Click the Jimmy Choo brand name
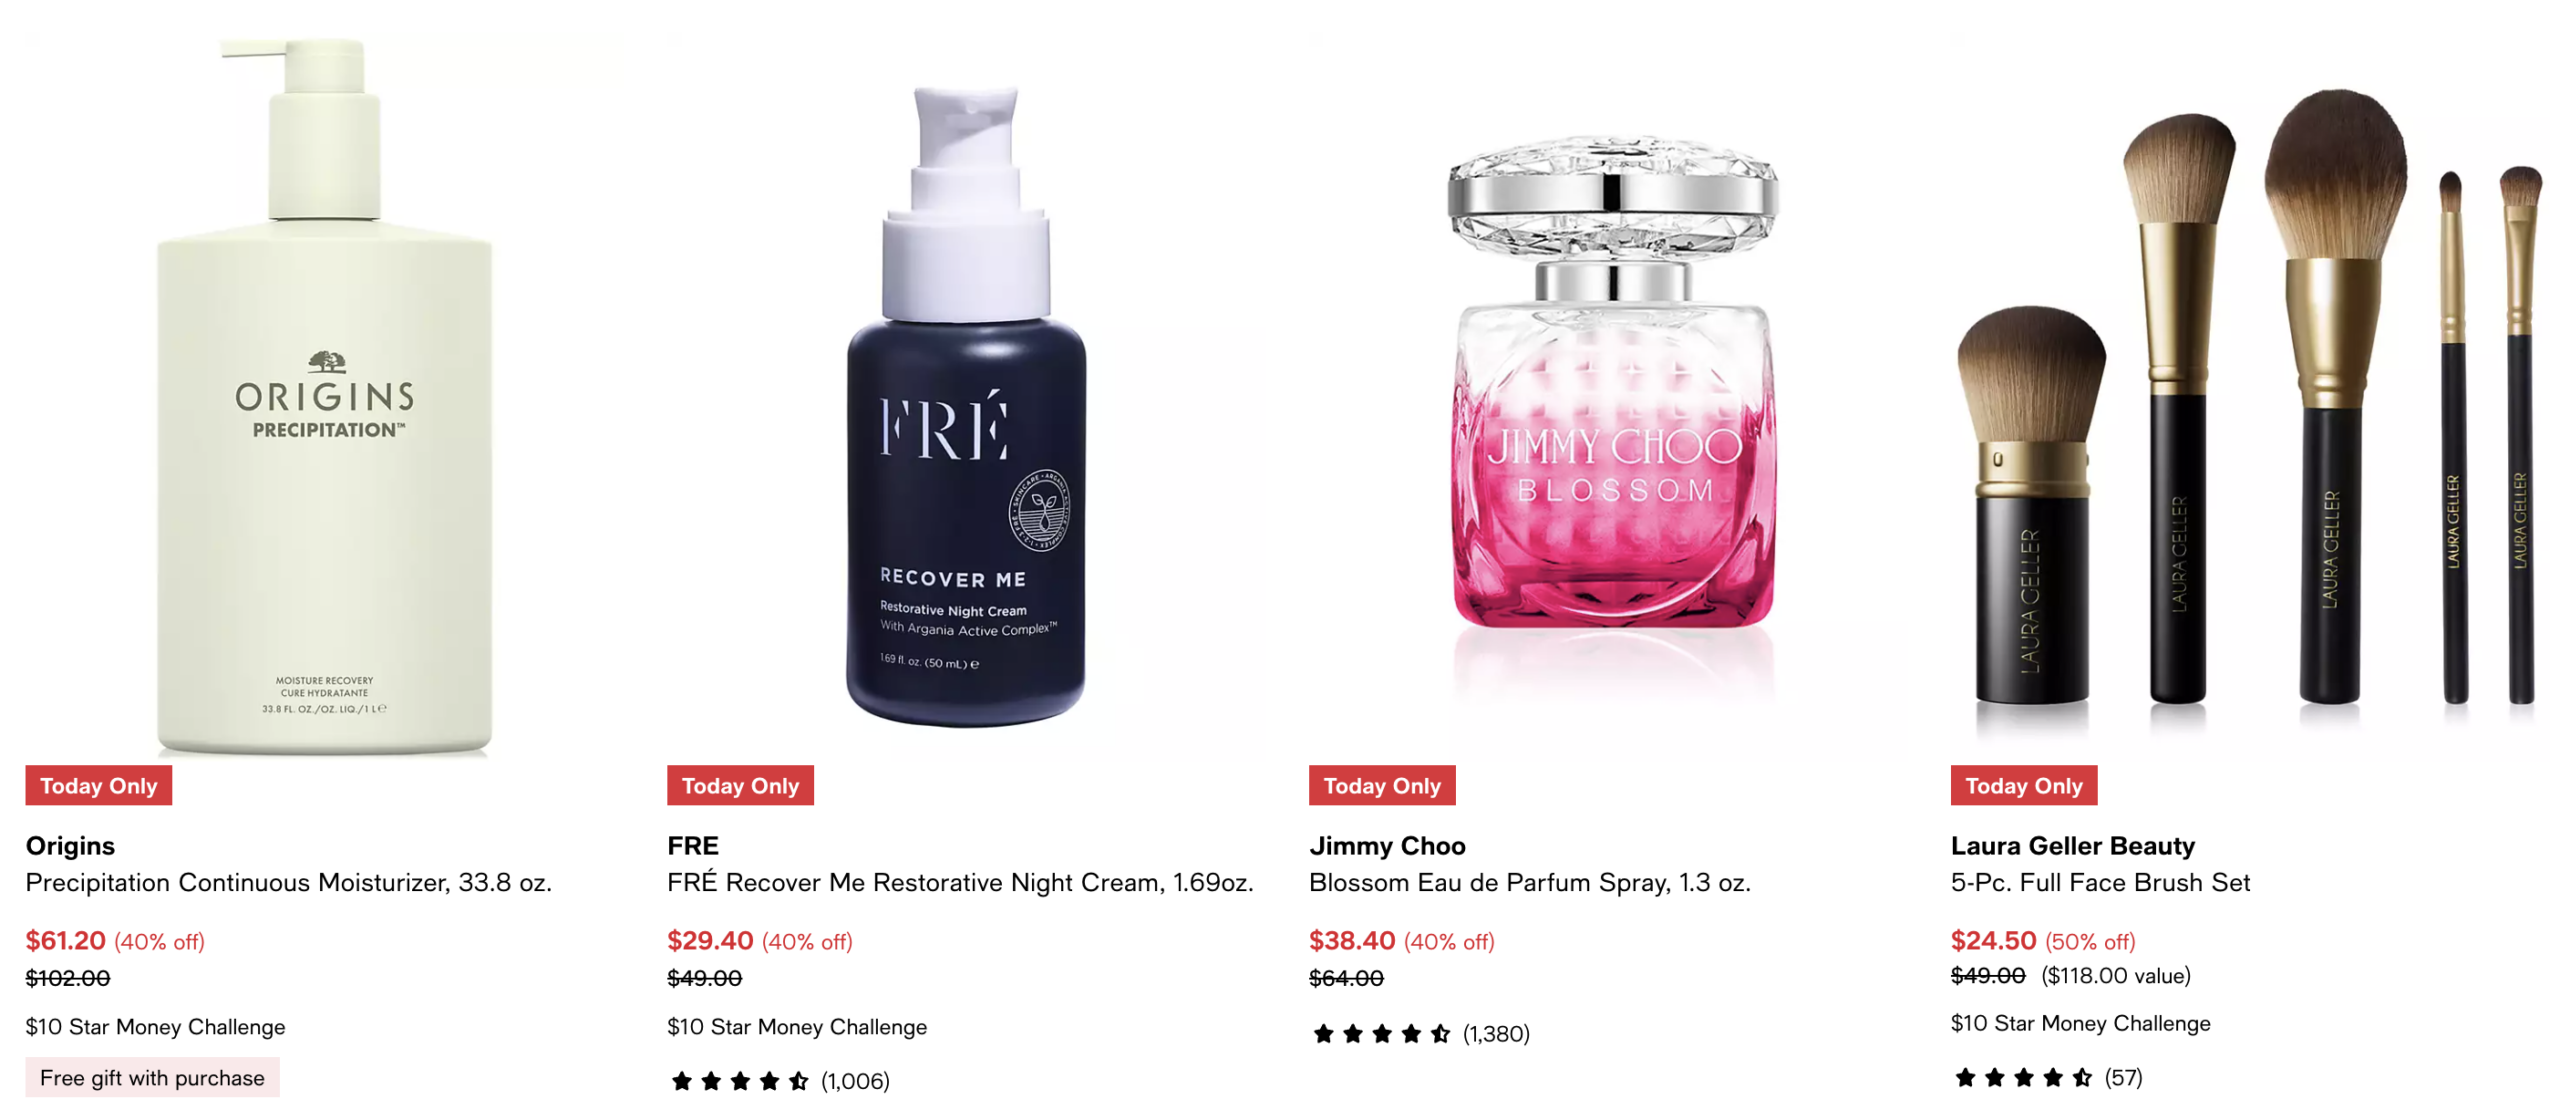The image size is (2560, 1120). 1387,846
